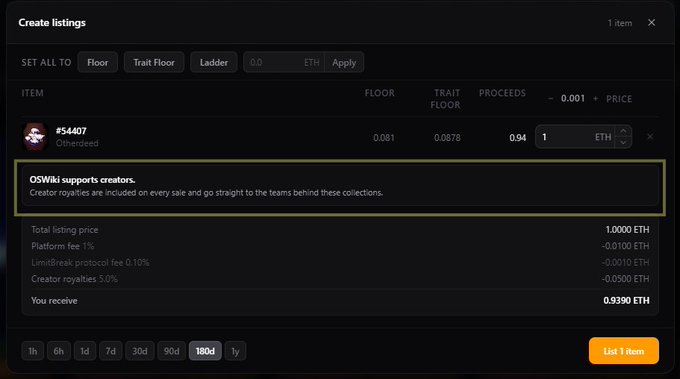Remove item #54407 from listings
Image resolution: width=680 pixels, height=379 pixels.
tap(650, 137)
